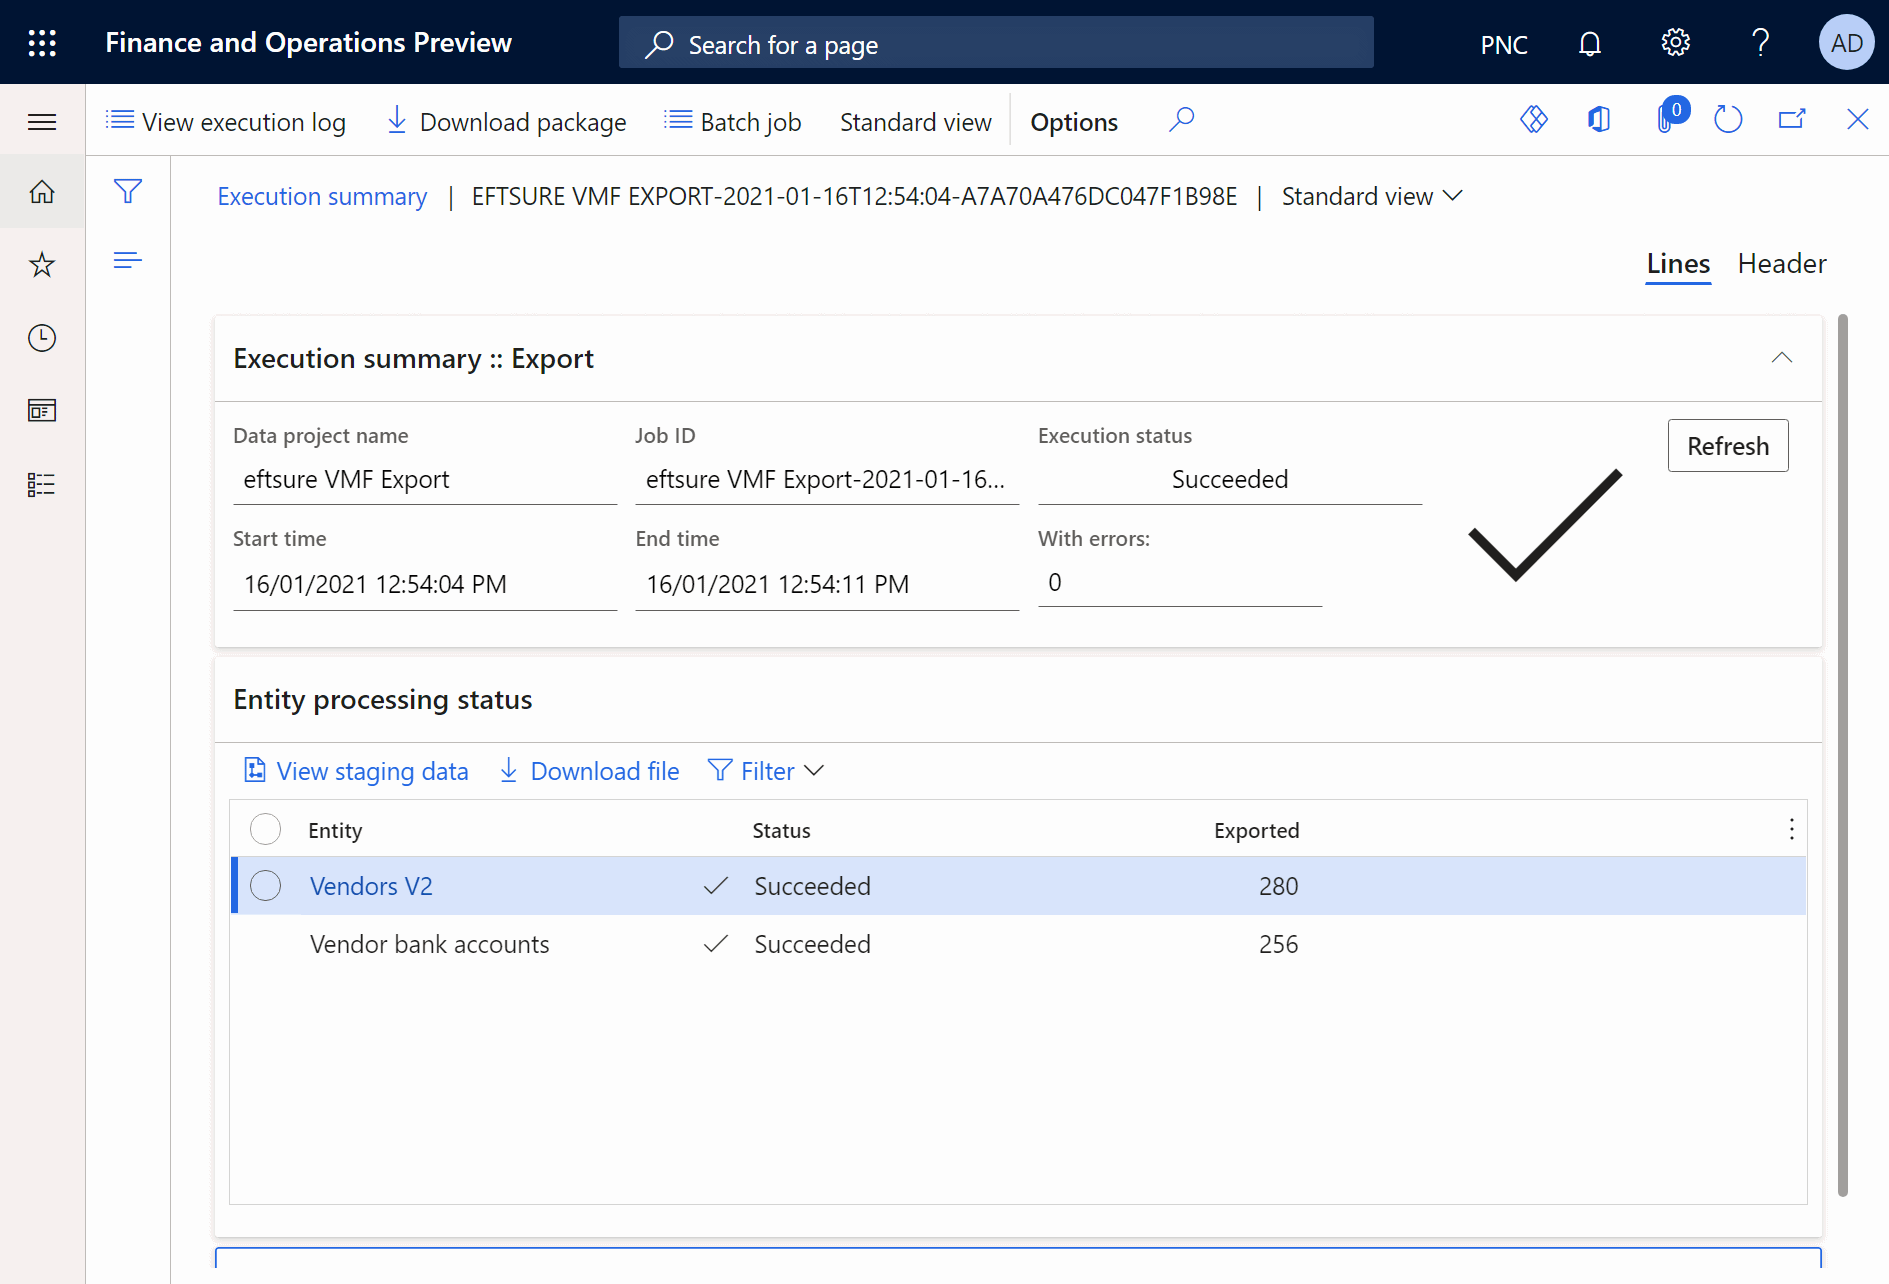Open Favorites star in sidebar
Image resolution: width=1889 pixels, height=1284 pixels.
42,265
